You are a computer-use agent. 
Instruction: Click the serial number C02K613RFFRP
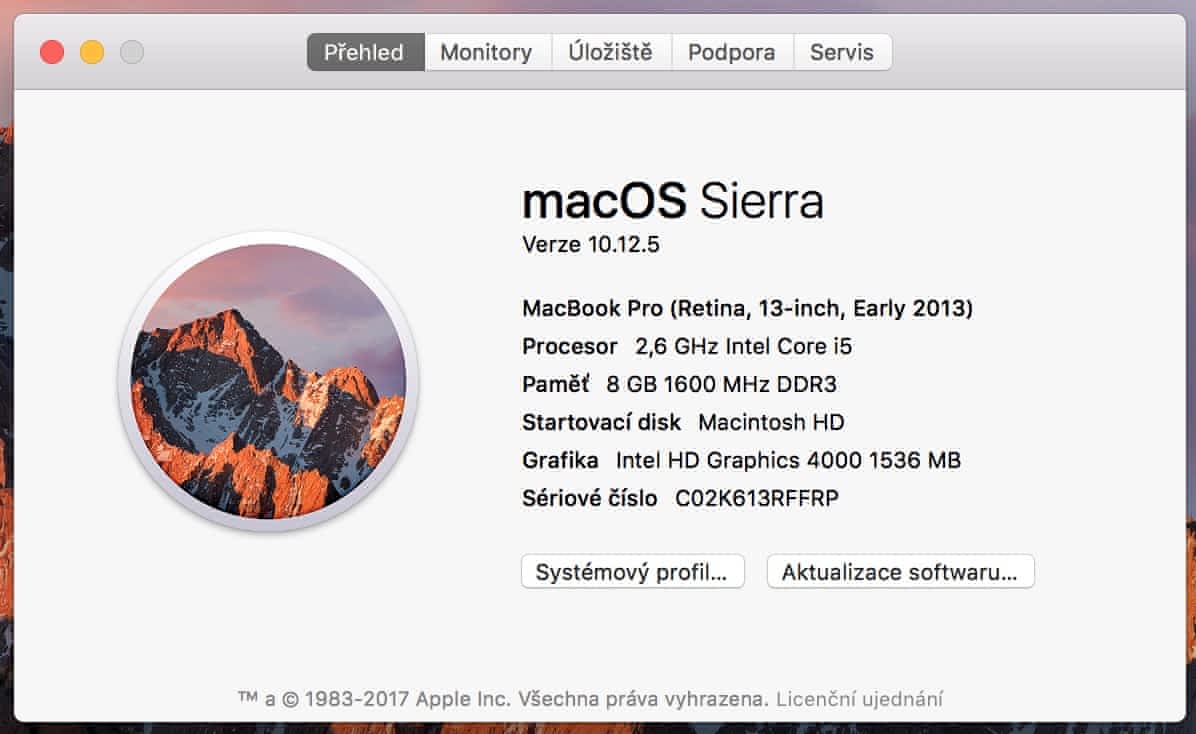(x=757, y=498)
